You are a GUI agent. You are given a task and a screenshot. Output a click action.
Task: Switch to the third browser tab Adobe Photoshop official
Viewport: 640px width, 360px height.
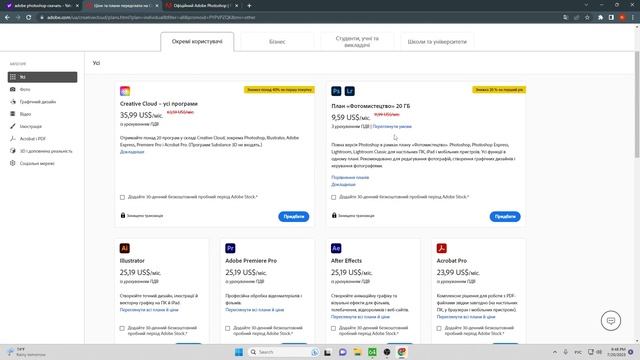(x=202, y=6)
